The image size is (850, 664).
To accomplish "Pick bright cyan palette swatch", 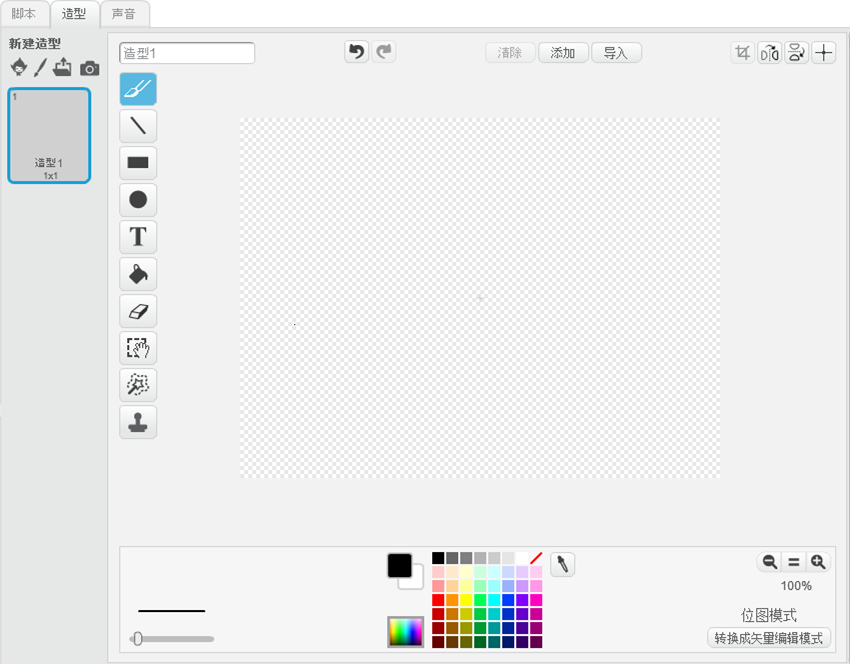I will pyautogui.click(x=494, y=600).
